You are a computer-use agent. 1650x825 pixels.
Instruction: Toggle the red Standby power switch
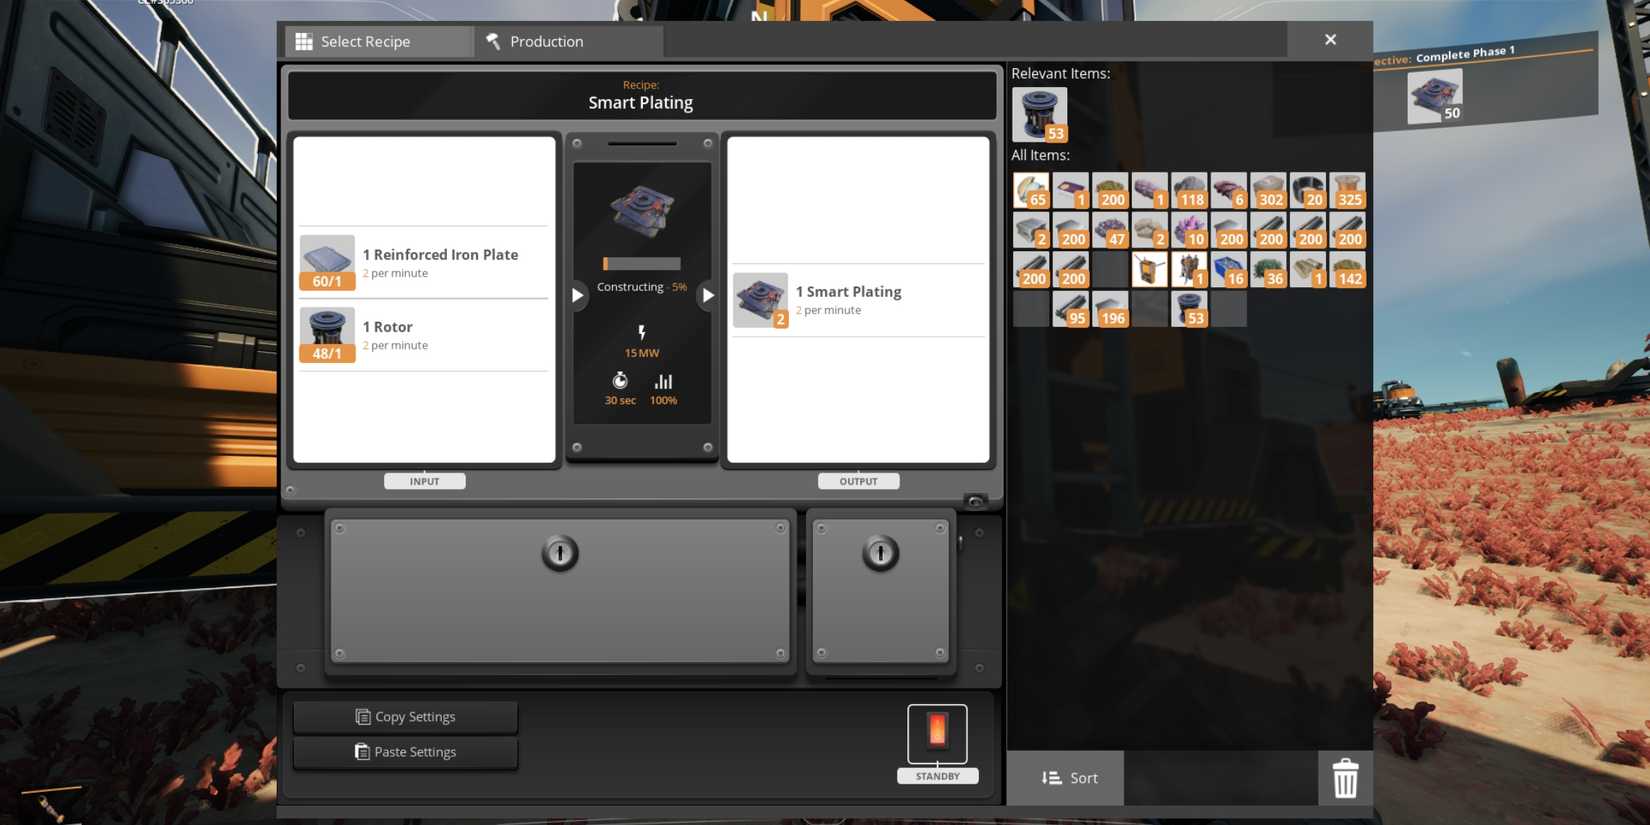pyautogui.click(x=937, y=732)
